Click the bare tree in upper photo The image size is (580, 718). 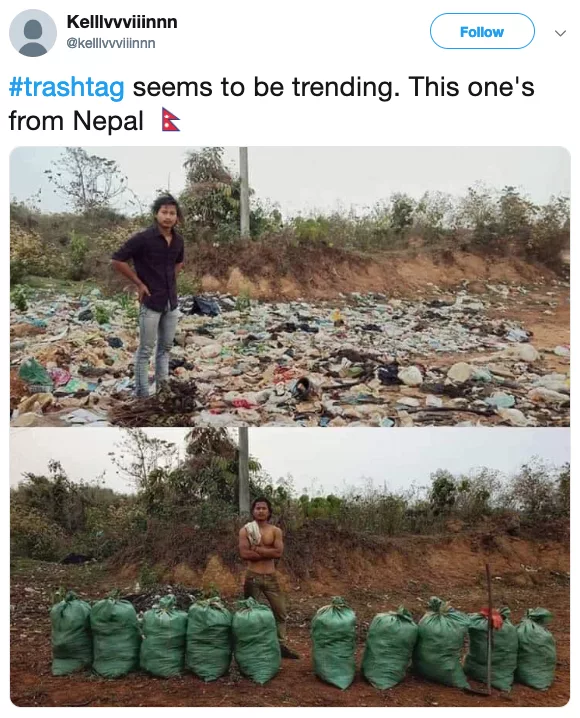click(x=87, y=179)
